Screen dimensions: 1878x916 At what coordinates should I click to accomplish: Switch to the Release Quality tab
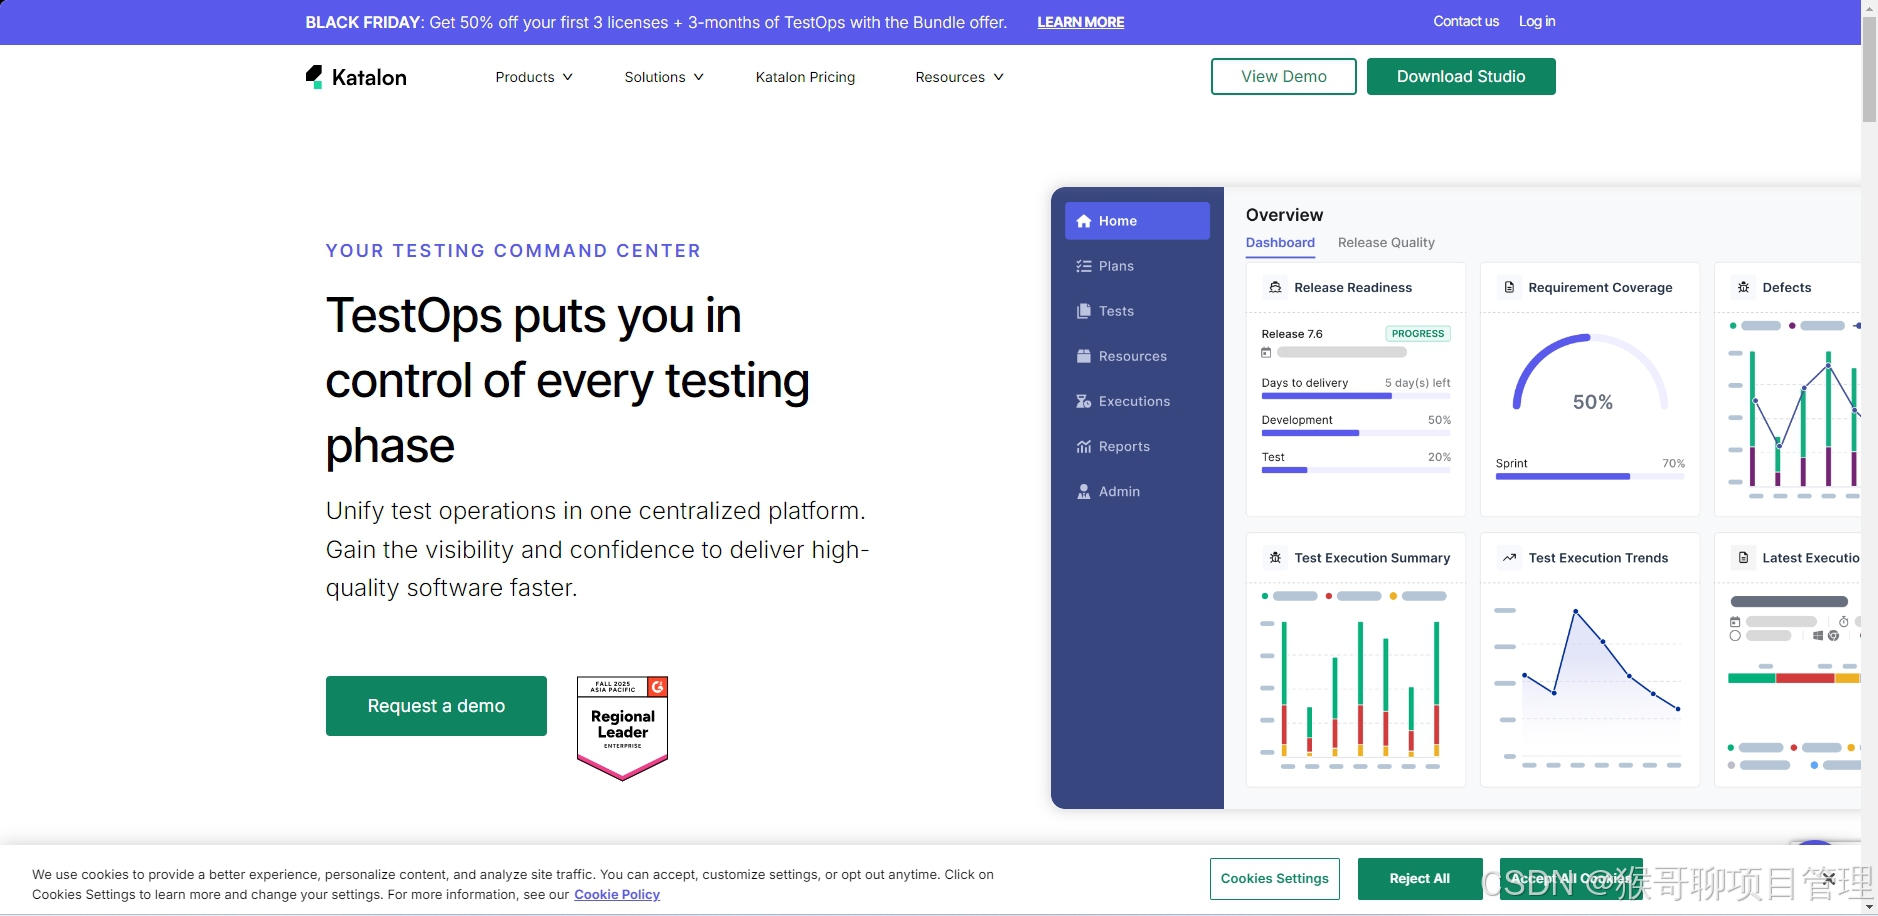tap(1386, 243)
